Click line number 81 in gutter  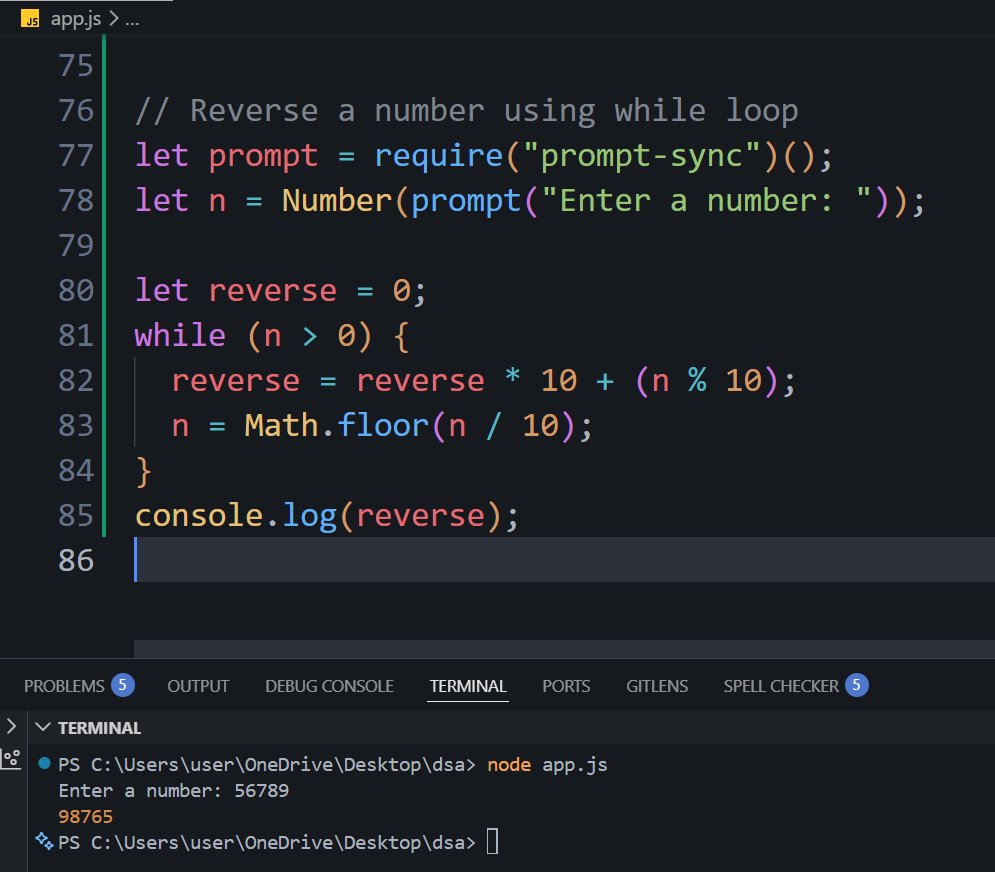pyautogui.click(x=76, y=336)
